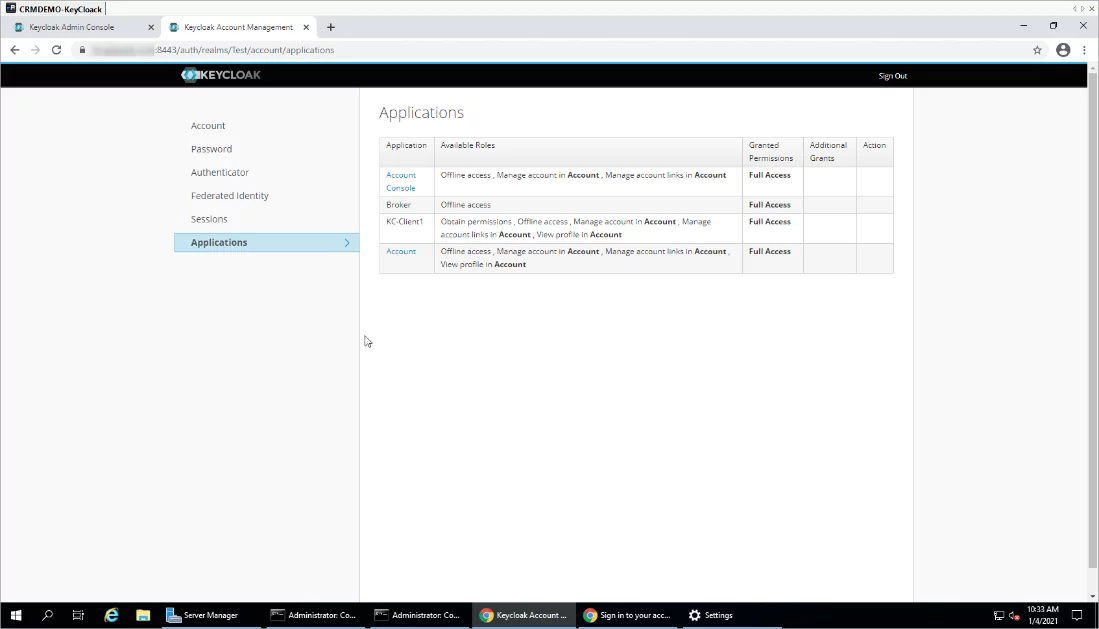Screen dimensions: 1099x629
Task: Switch to Keycloak Admin Console tab
Action: click(82, 27)
